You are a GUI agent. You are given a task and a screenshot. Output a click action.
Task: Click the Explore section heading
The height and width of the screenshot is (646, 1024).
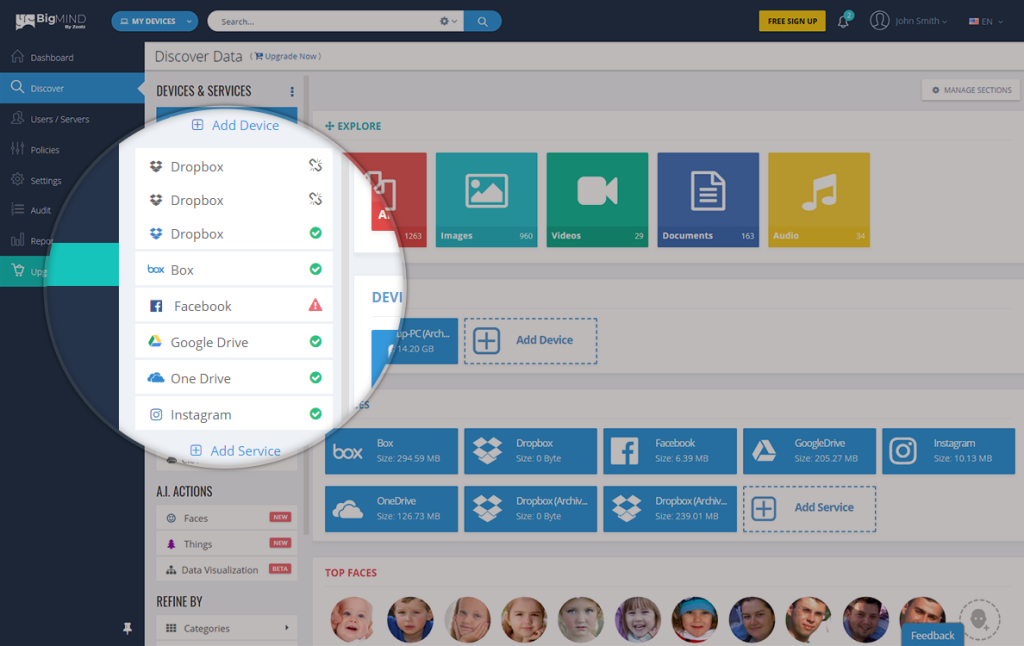(x=353, y=126)
